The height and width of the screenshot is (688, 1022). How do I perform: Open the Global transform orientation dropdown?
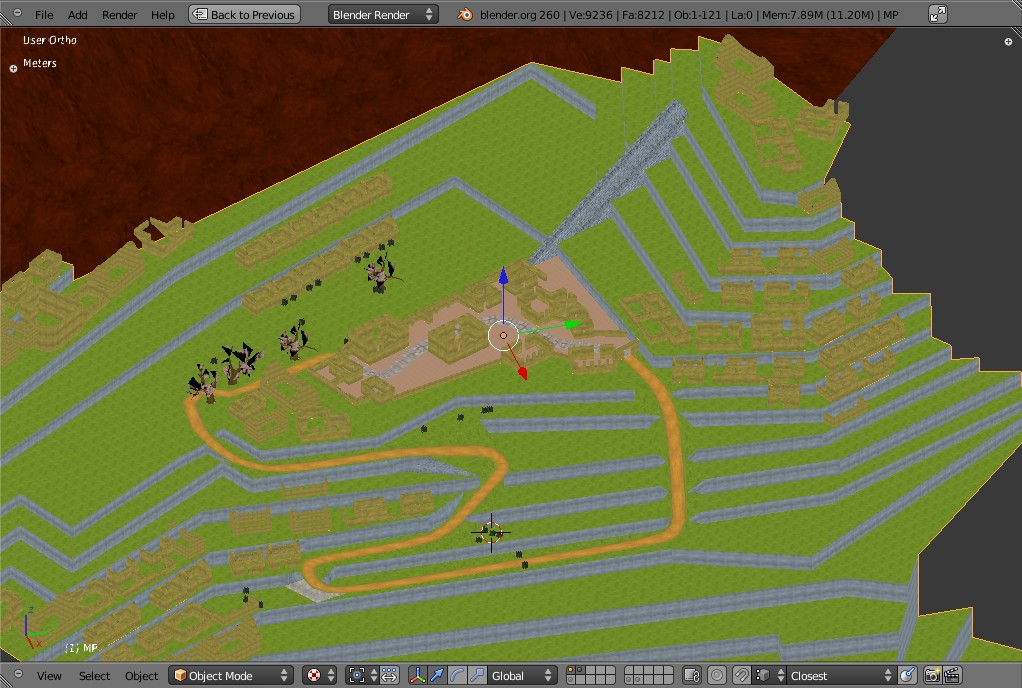pyautogui.click(x=520, y=676)
